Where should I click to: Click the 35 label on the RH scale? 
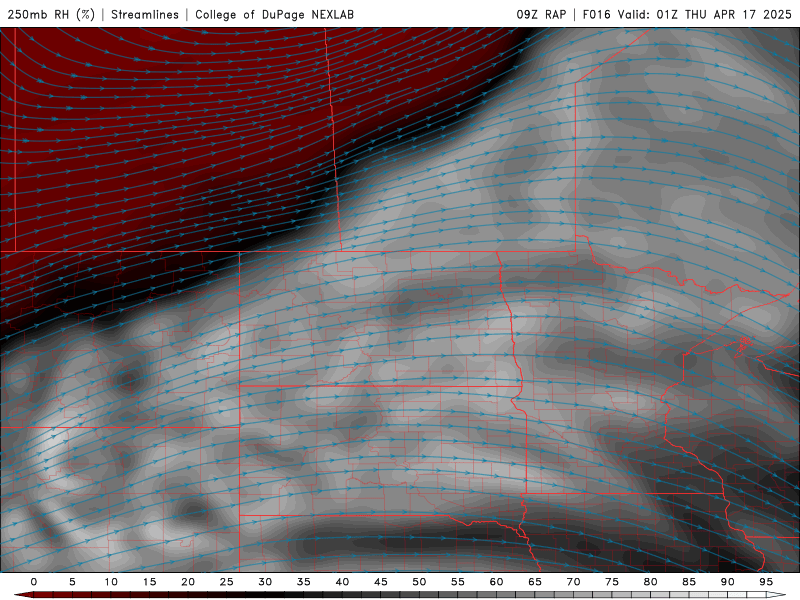(304, 582)
